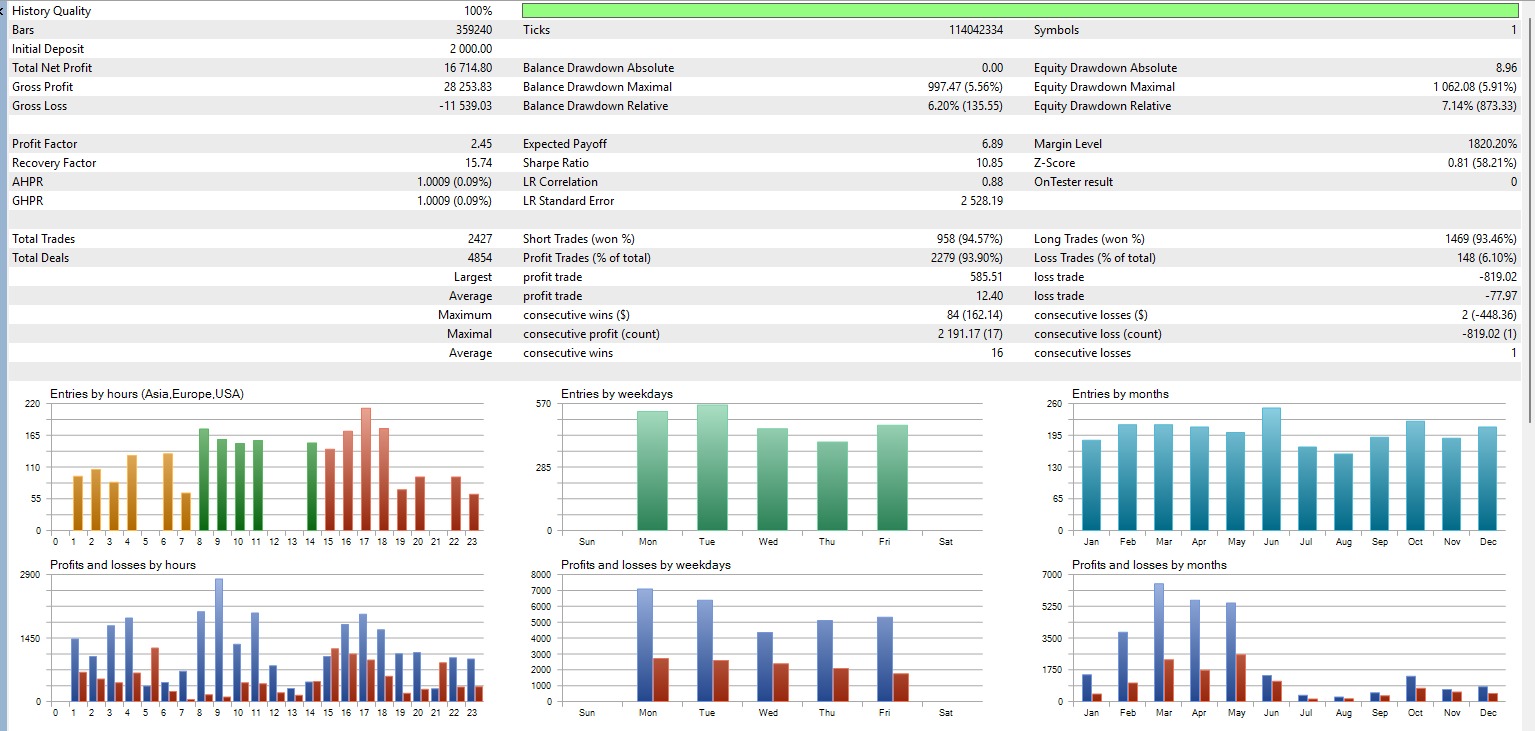Select the Total Trades value 2427
The width and height of the screenshot is (1535, 731).
[x=480, y=239]
